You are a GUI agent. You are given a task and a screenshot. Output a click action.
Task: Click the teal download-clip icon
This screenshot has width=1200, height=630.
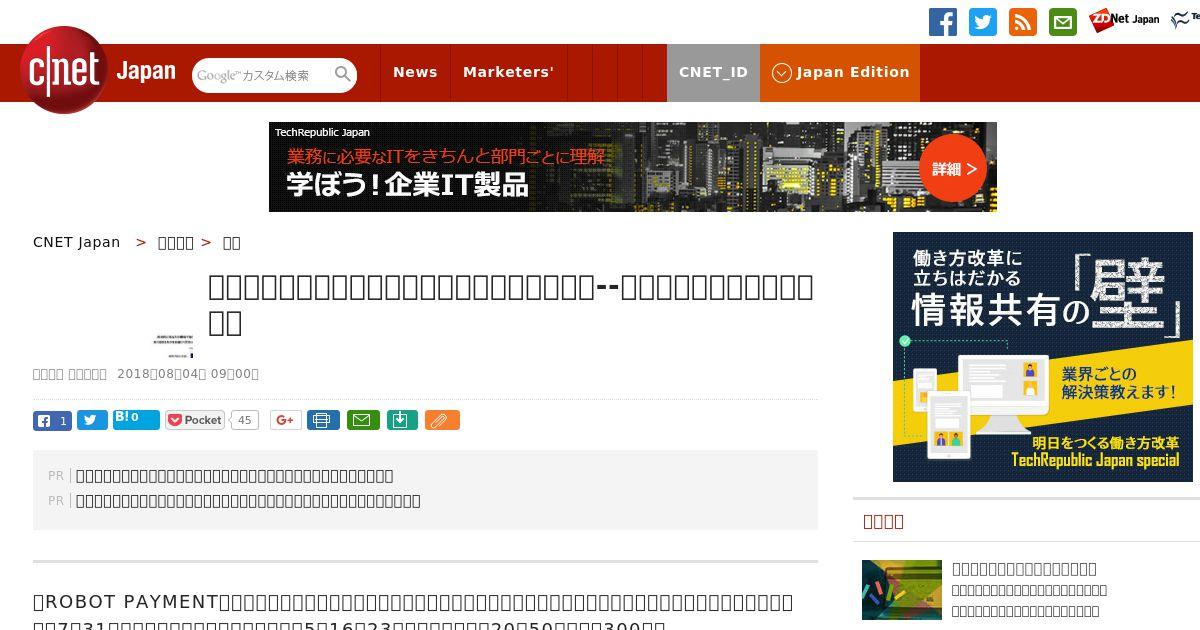coord(401,420)
